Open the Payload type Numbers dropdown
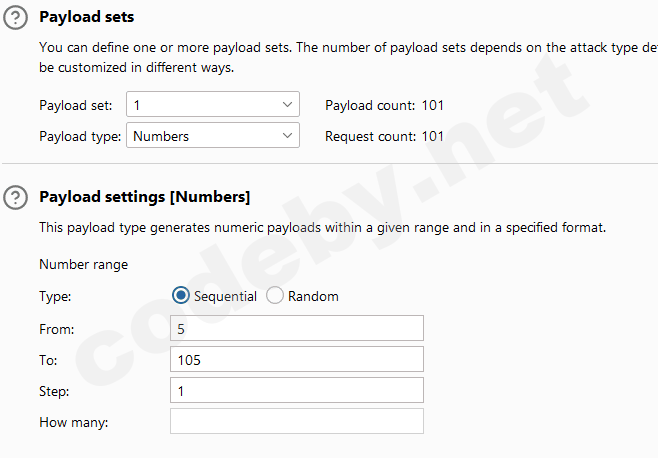 pyautogui.click(x=212, y=136)
